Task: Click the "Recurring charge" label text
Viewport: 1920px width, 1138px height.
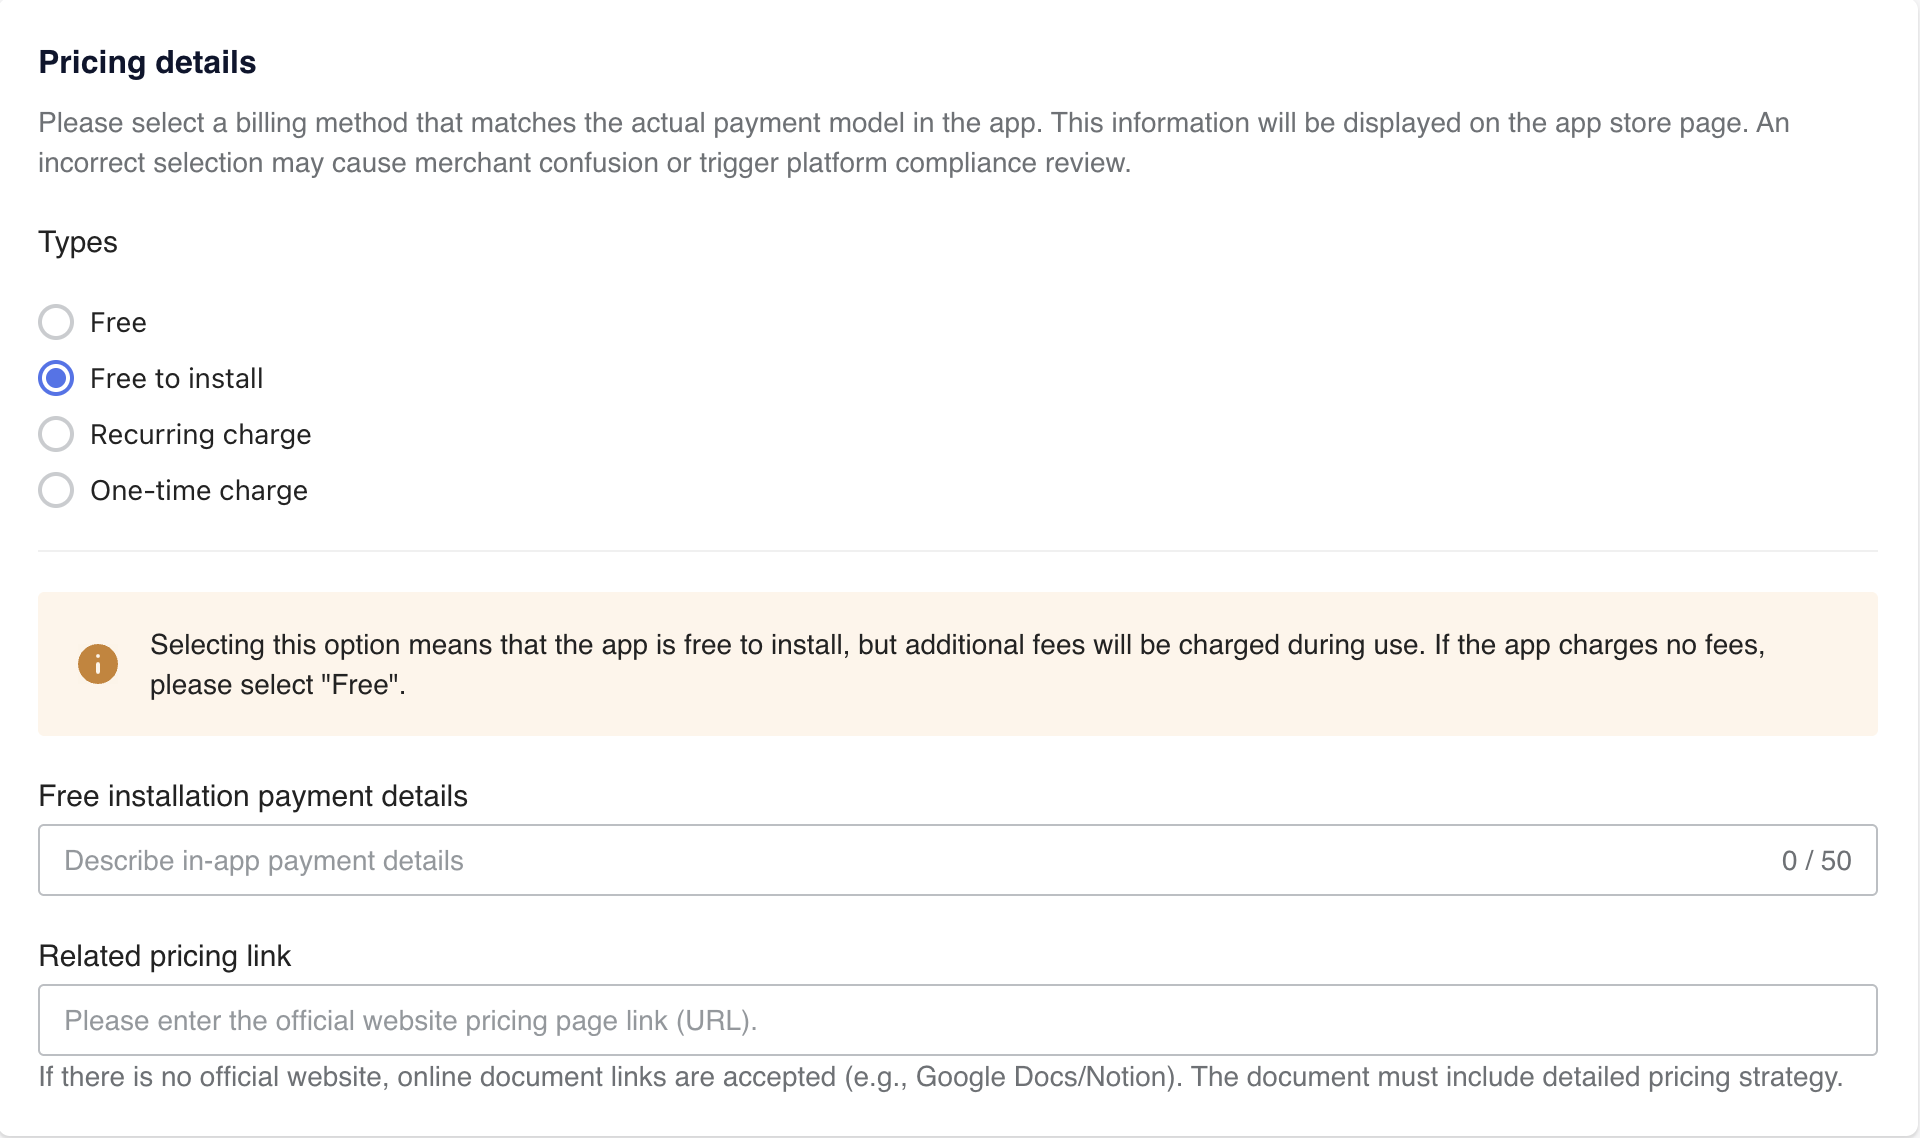Action: pos(200,434)
